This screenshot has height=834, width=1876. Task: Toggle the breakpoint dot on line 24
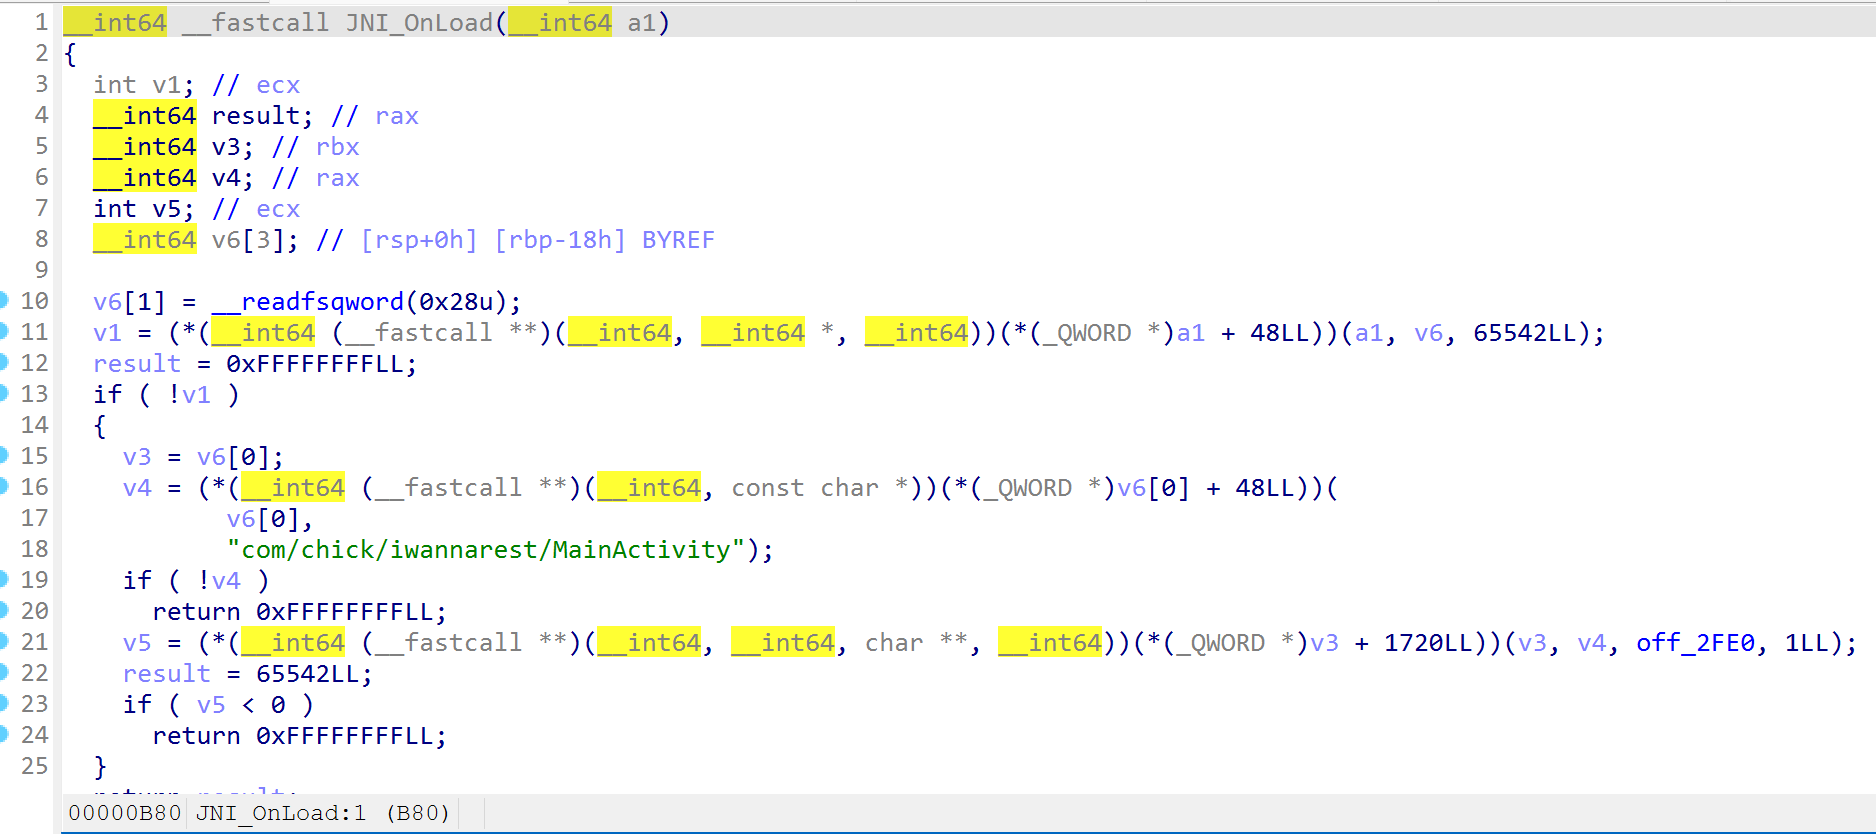tap(4, 734)
